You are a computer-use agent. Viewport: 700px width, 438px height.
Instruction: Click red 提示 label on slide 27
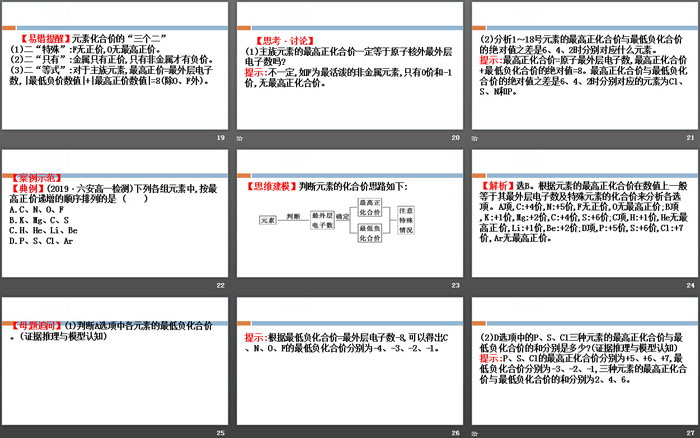coord(491,359)
